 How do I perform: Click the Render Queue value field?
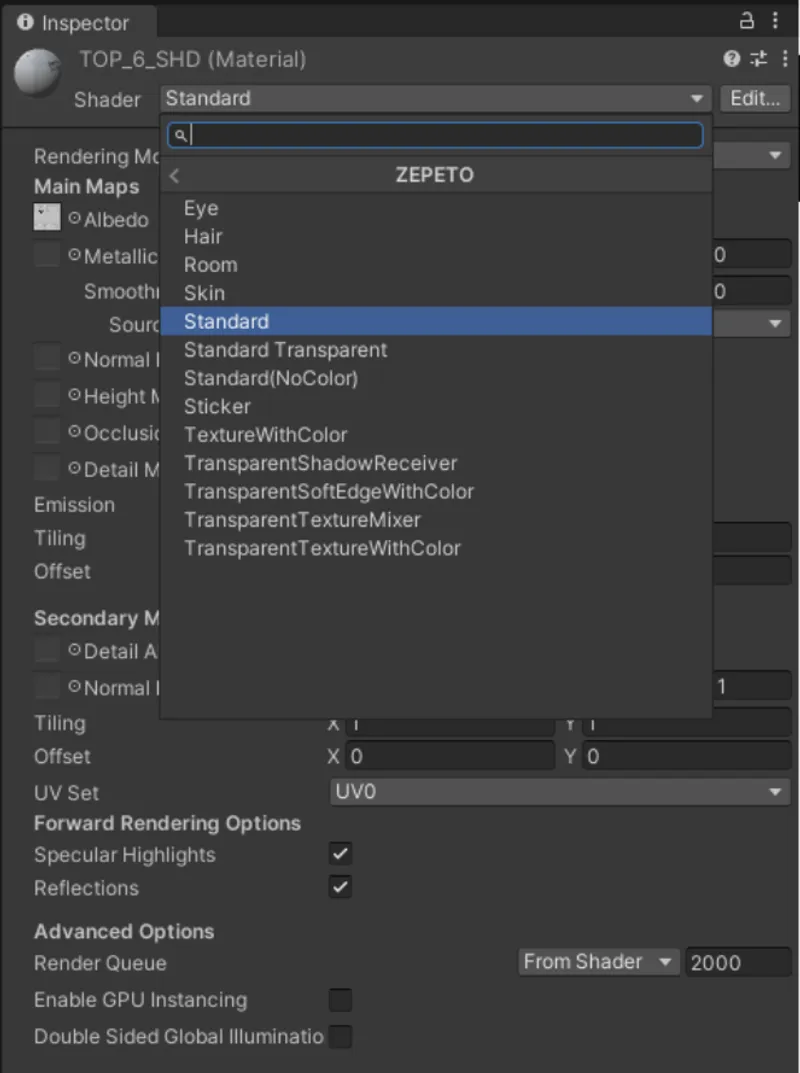[x=738, y=961]
